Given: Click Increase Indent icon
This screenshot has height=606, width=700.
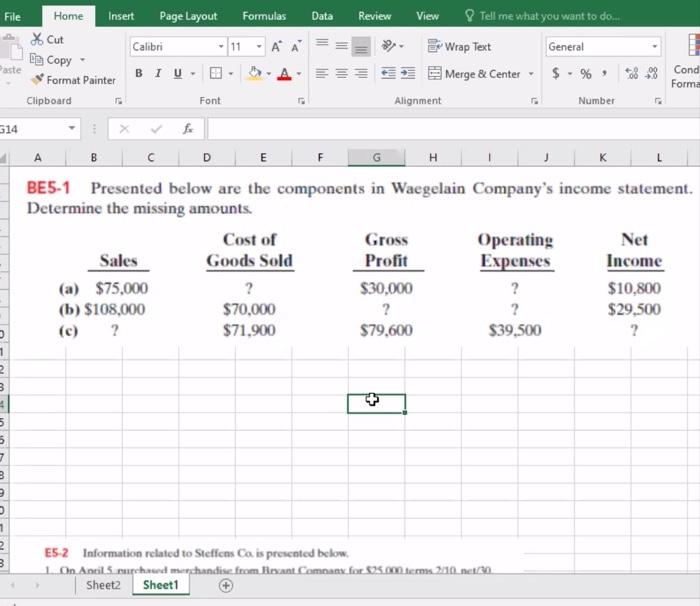Looking at the screenshot, I should pyautogui.click(x=408, y=73).
